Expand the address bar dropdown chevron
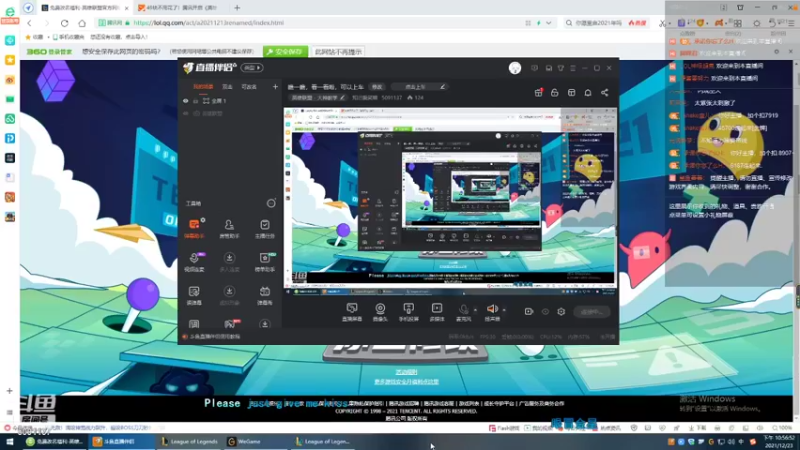This screenshot has height=450, width=800. (x=548, y=23)
